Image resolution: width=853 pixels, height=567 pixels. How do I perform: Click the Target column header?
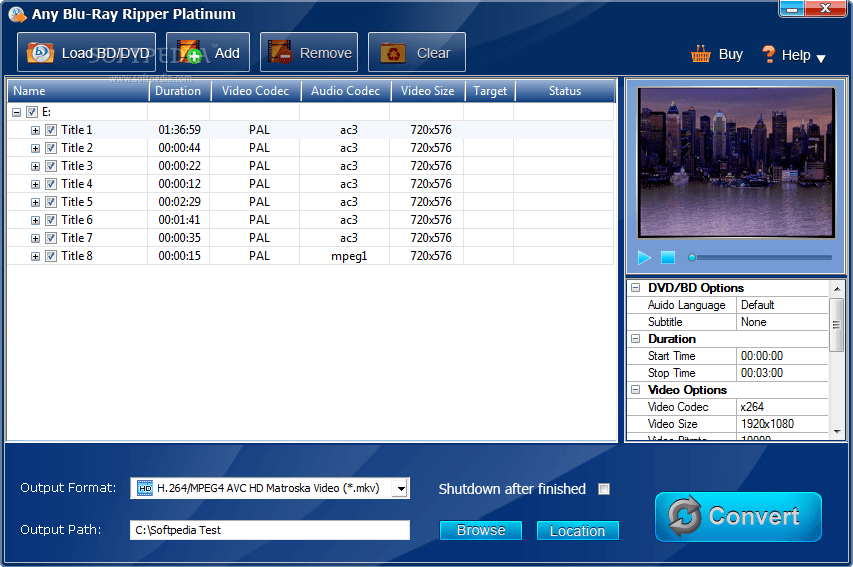(x=490, y=91)
